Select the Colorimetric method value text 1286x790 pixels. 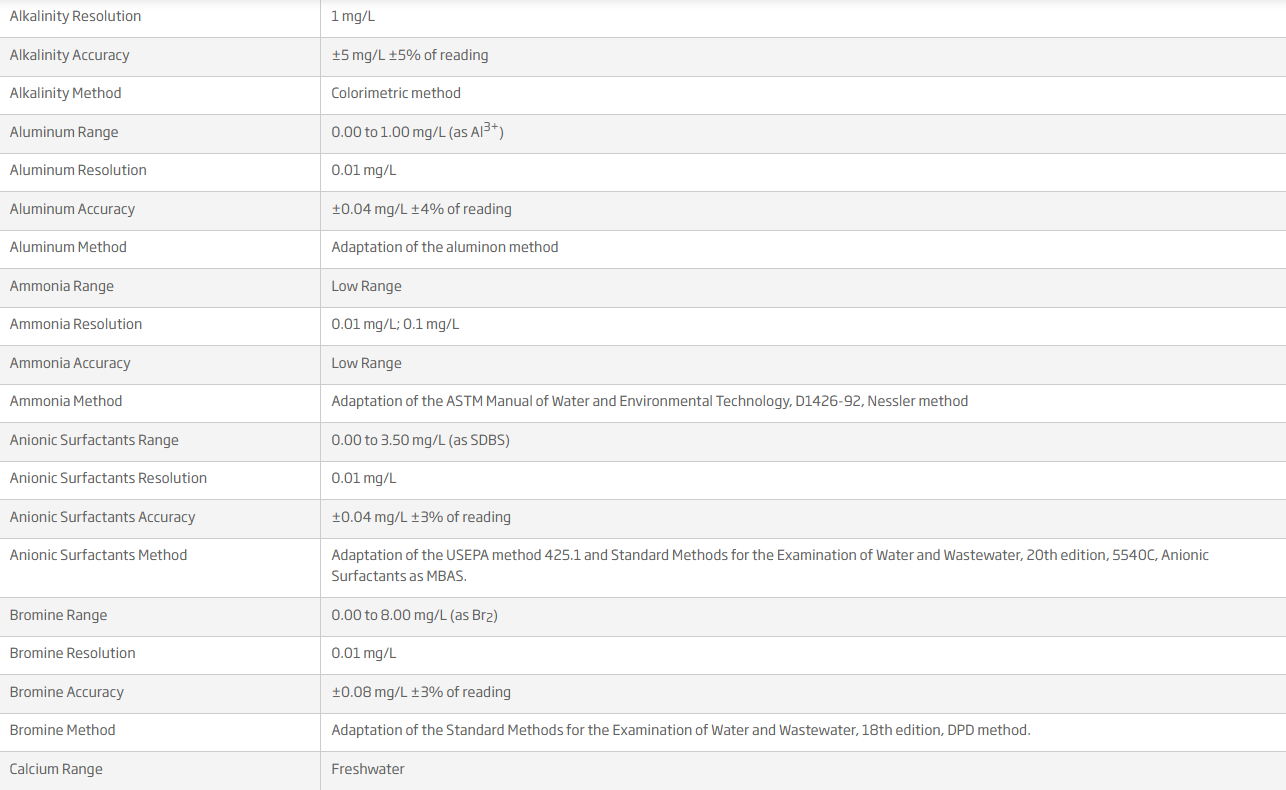[x=396, y=93]
